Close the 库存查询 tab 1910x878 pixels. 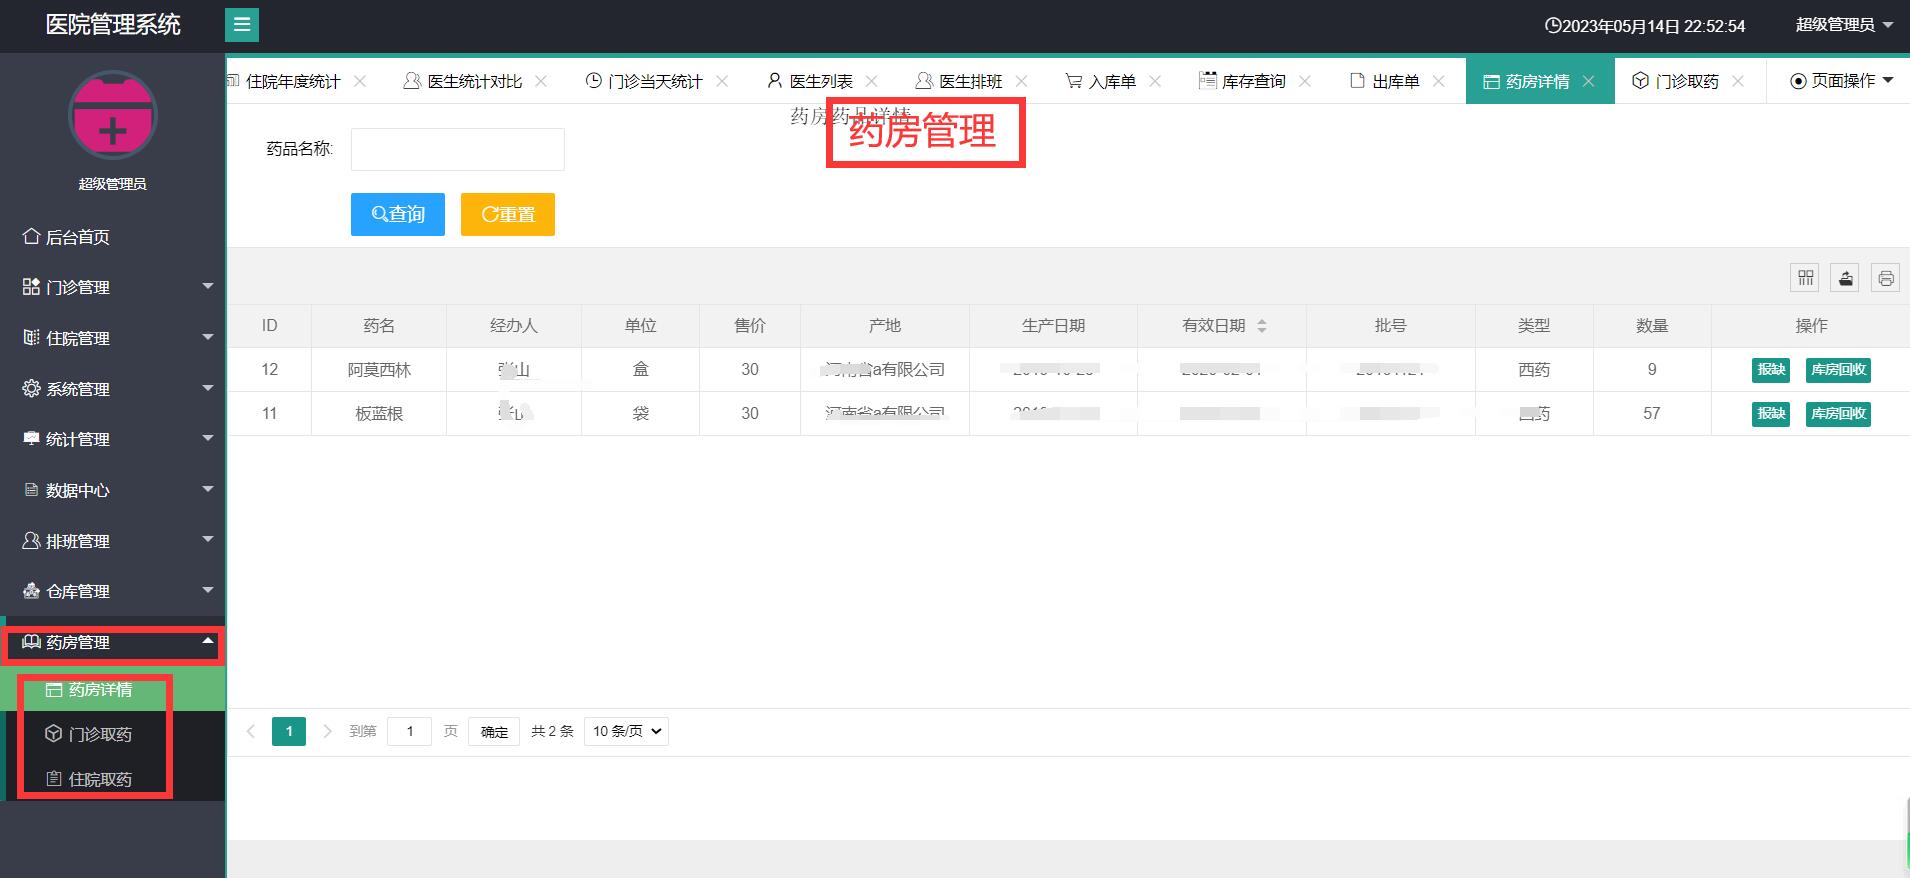(x=1305, y=81)
